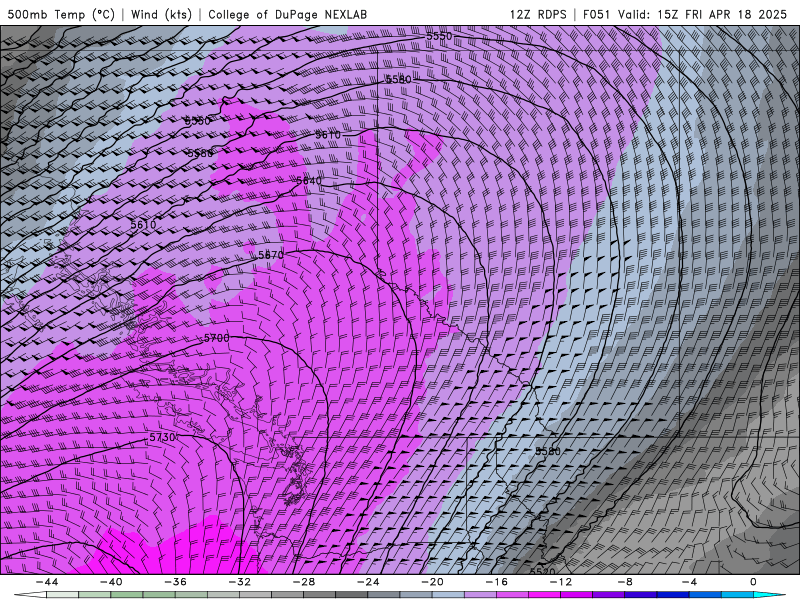Viewport: 800px width, 600px height.
Task: Click the "F051" forecast hour text
Action: tap(597, 14)
